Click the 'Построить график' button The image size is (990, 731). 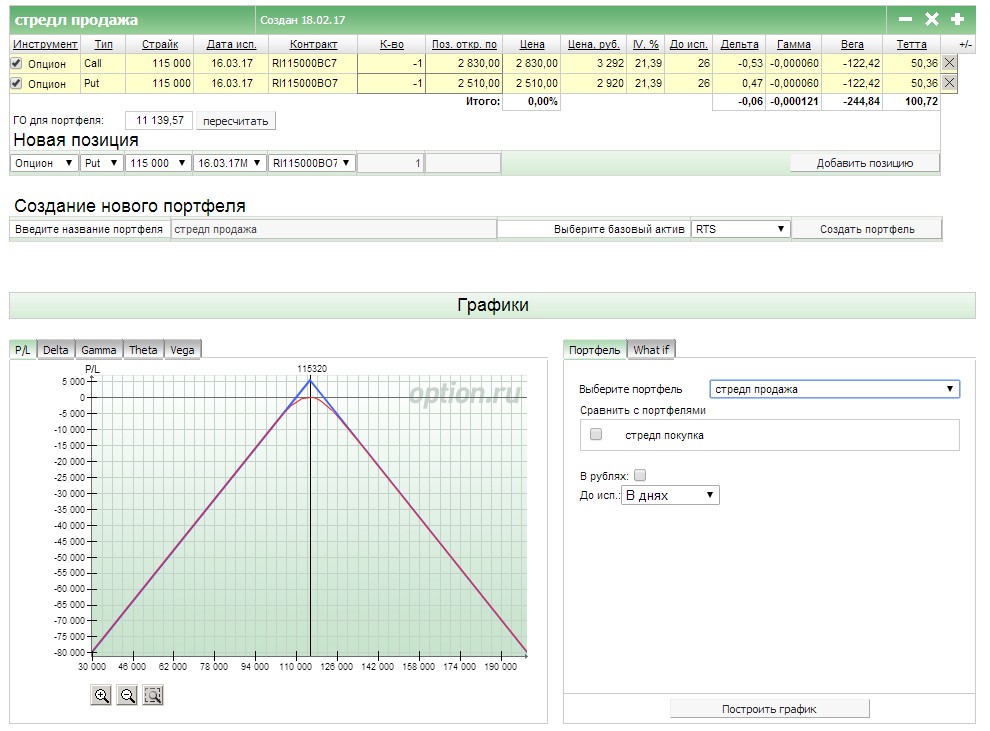(769, 709)
